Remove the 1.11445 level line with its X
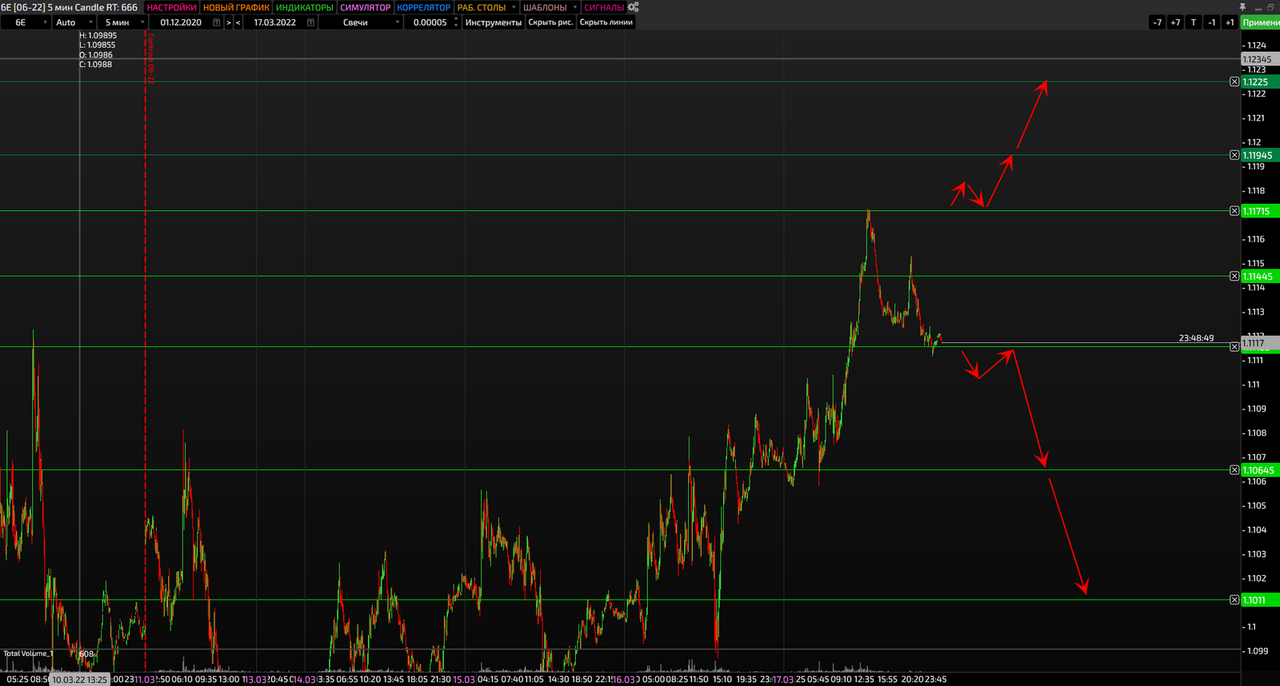 [1234, 276]
